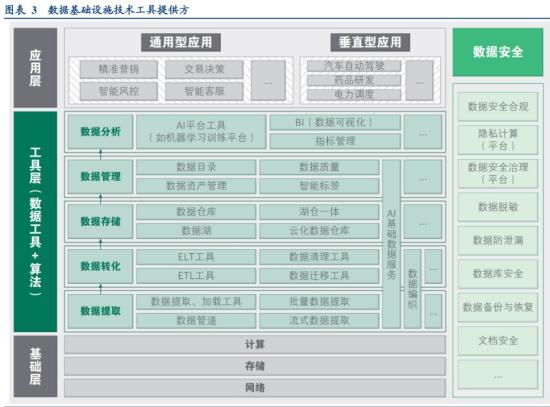550x407 pixels.
Task: Click the 垂直型应用 heading
Action: coord(370,42)
